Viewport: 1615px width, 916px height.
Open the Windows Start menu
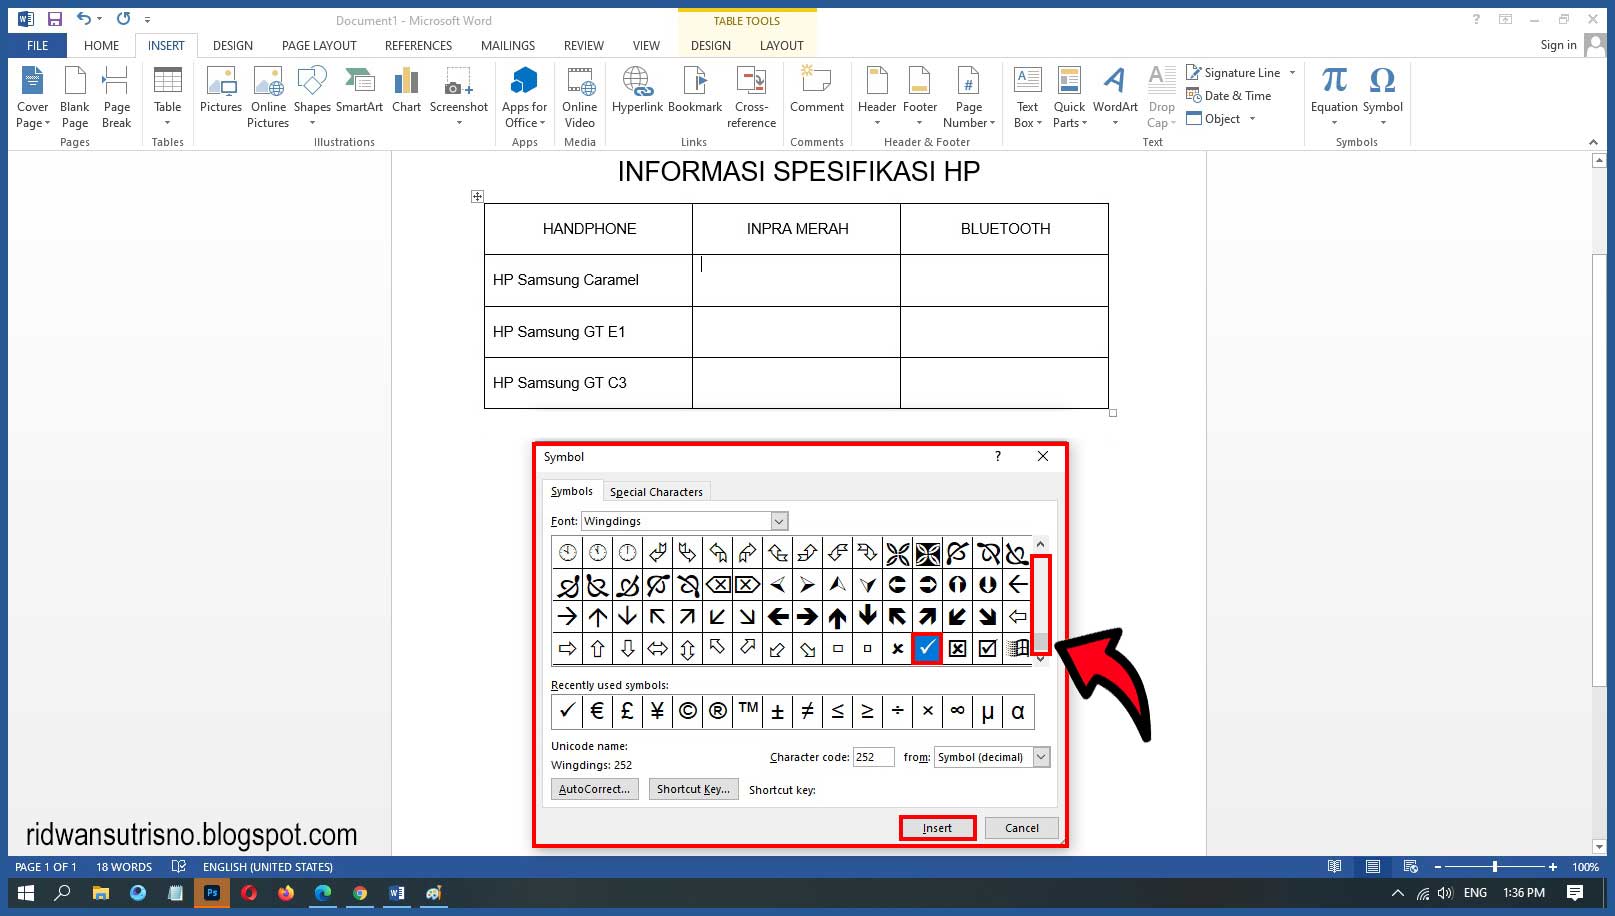tap(27, 893)
